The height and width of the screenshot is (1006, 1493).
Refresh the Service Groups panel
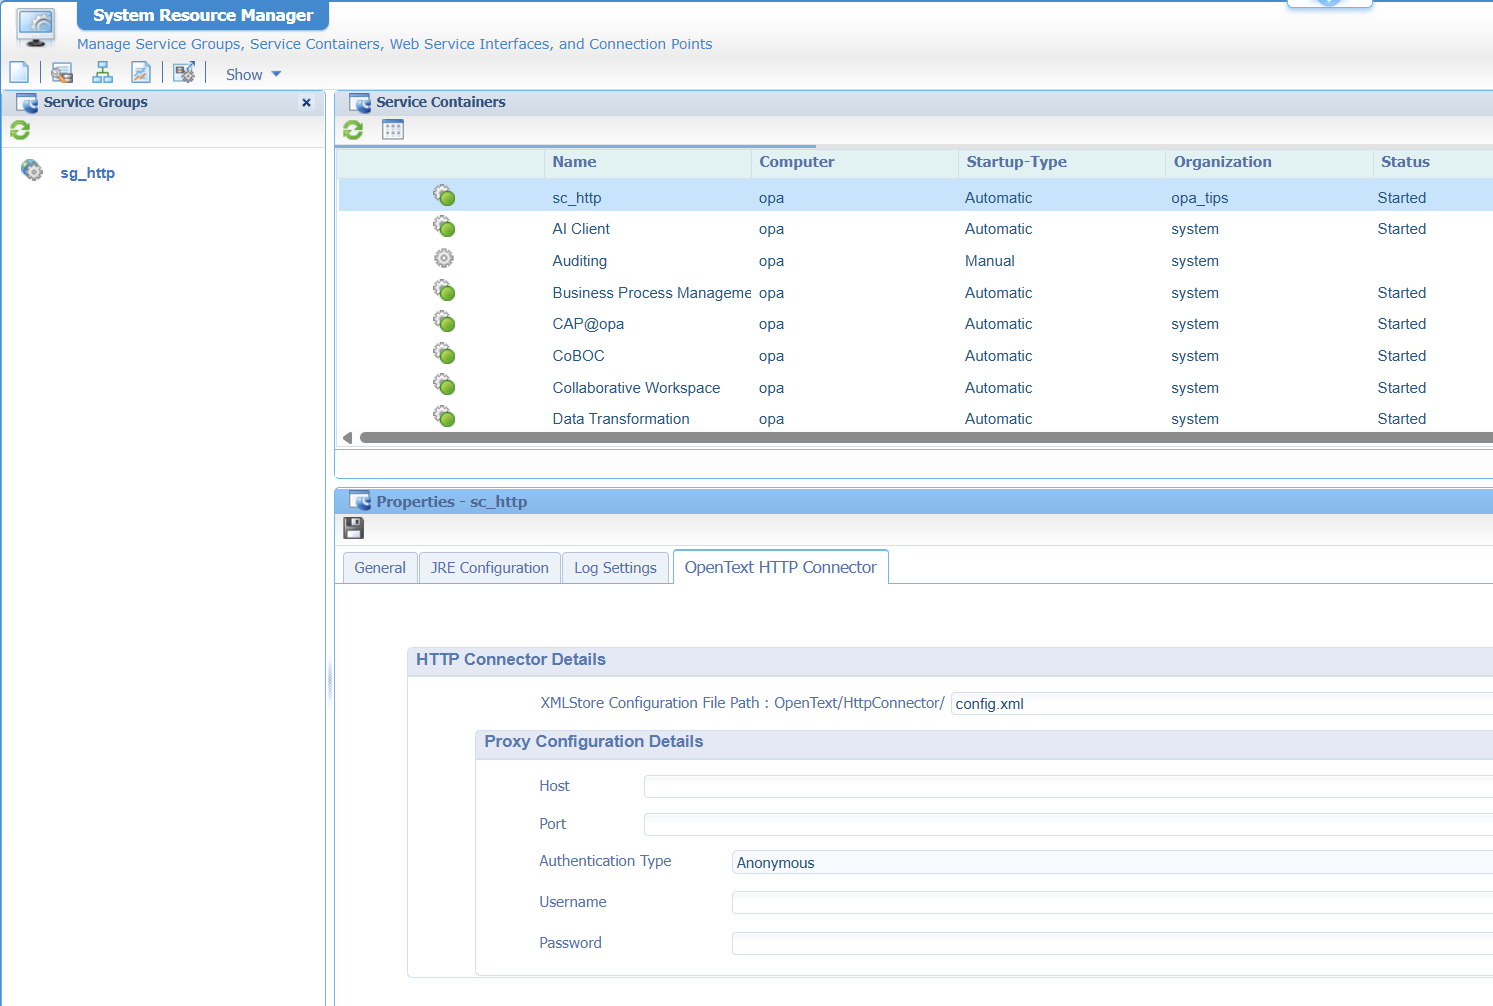[x=20, y=130]
